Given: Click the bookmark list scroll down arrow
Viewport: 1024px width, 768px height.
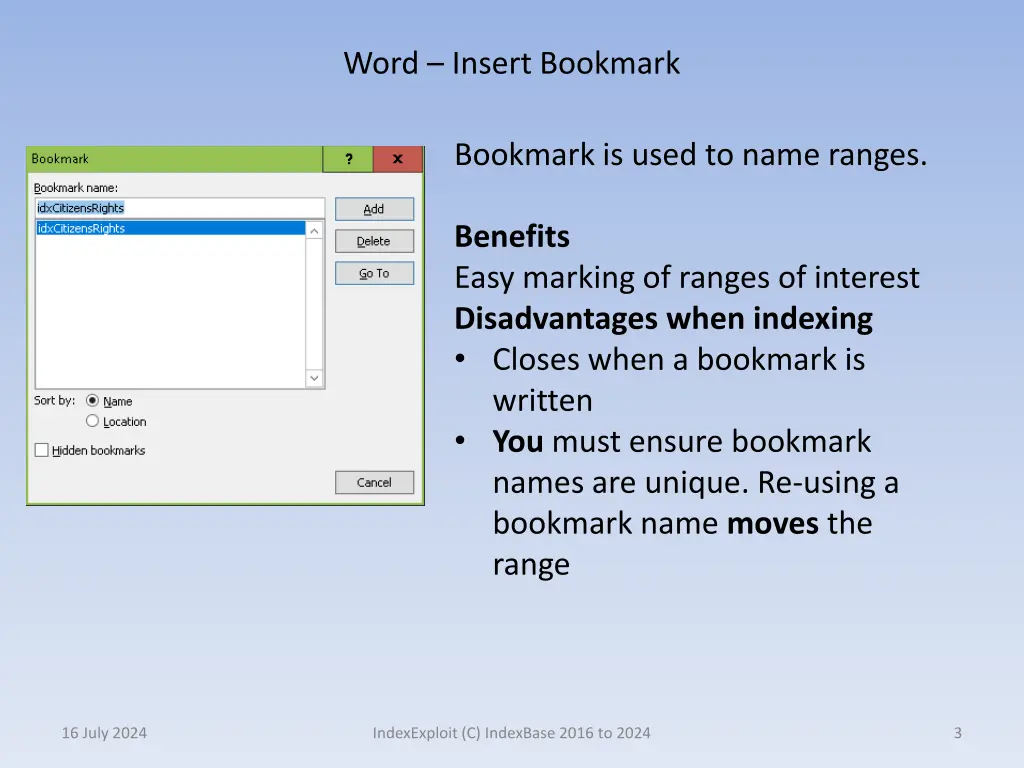Looking at the screenshot, I should point(314,378).
